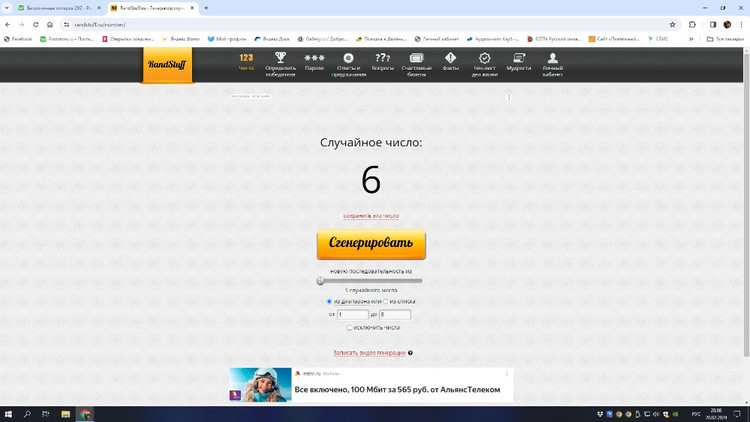750x422 pixels.
Task: Open the Факты section icon
Action: (x=450, y=61)
